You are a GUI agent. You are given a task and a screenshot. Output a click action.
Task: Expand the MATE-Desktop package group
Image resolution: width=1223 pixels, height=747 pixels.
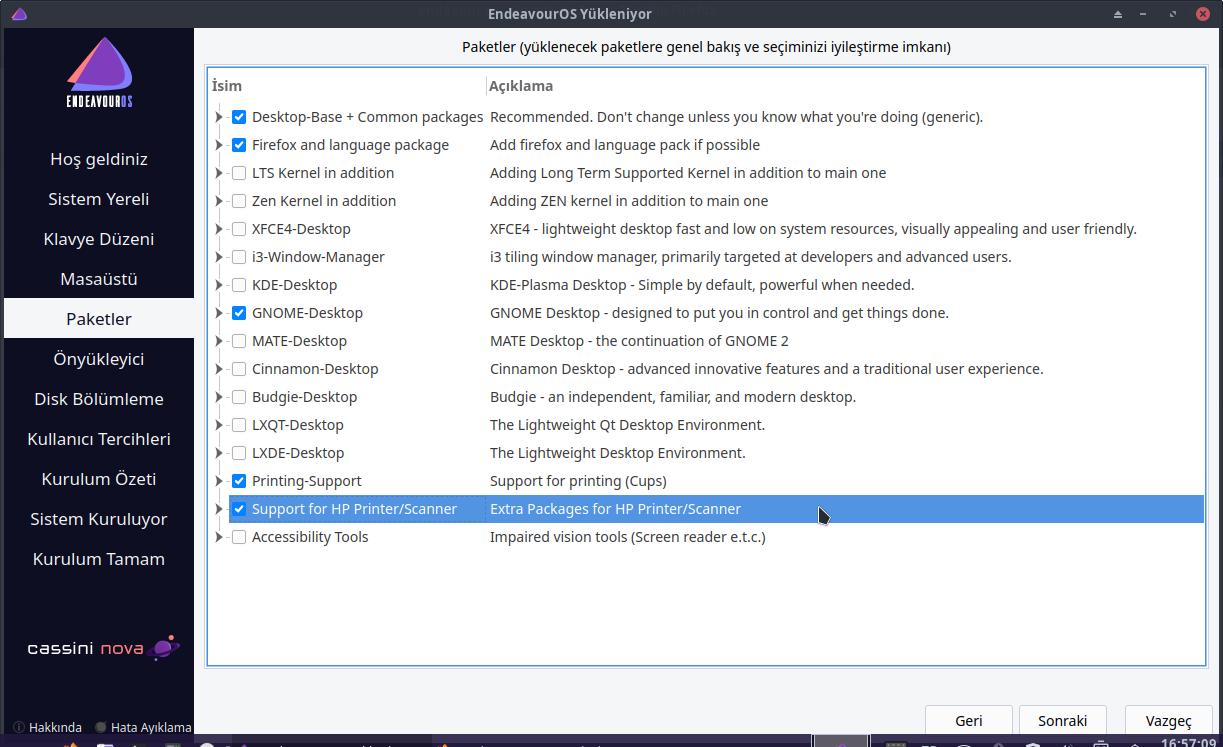tap(219, 341)
